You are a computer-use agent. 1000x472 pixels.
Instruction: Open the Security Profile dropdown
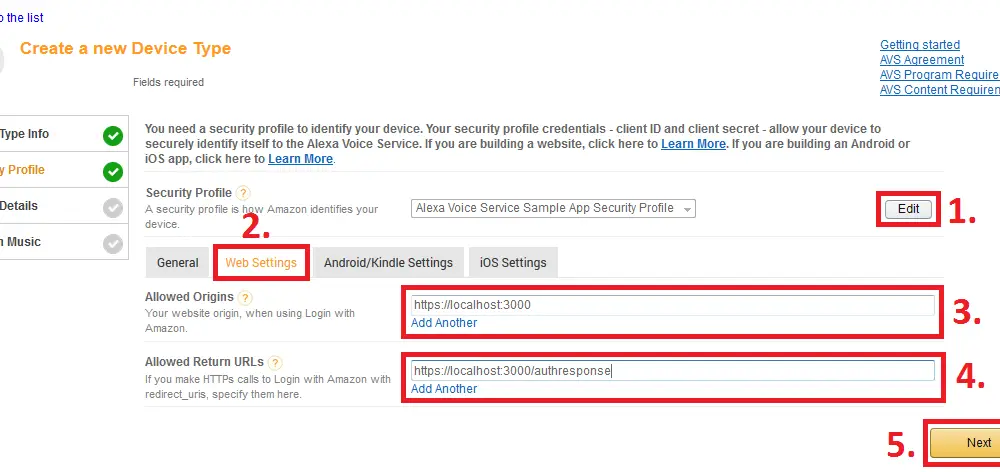pyautogui.click(x=553, y=208)
